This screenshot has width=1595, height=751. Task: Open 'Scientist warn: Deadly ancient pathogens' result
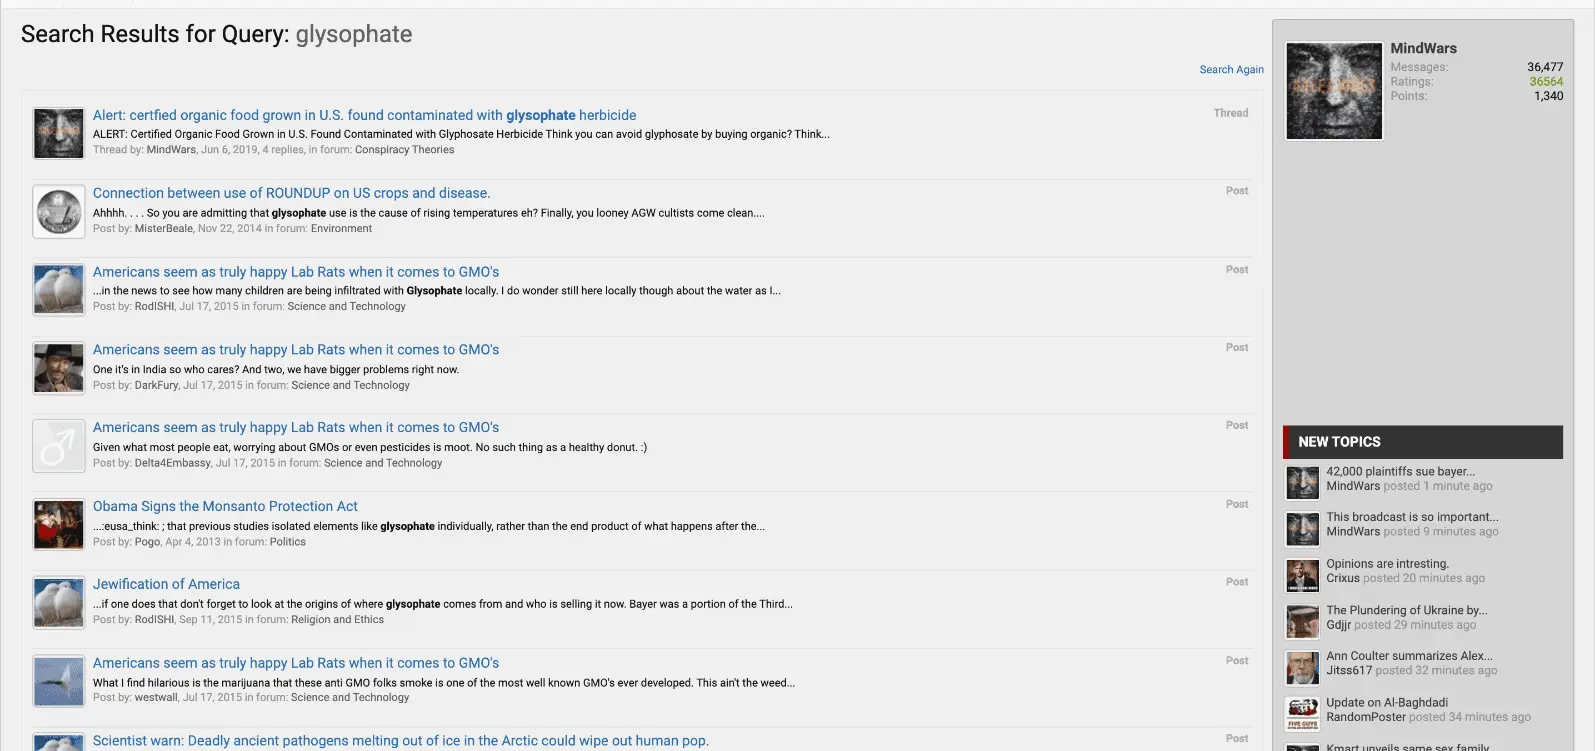tap(400, 741)
